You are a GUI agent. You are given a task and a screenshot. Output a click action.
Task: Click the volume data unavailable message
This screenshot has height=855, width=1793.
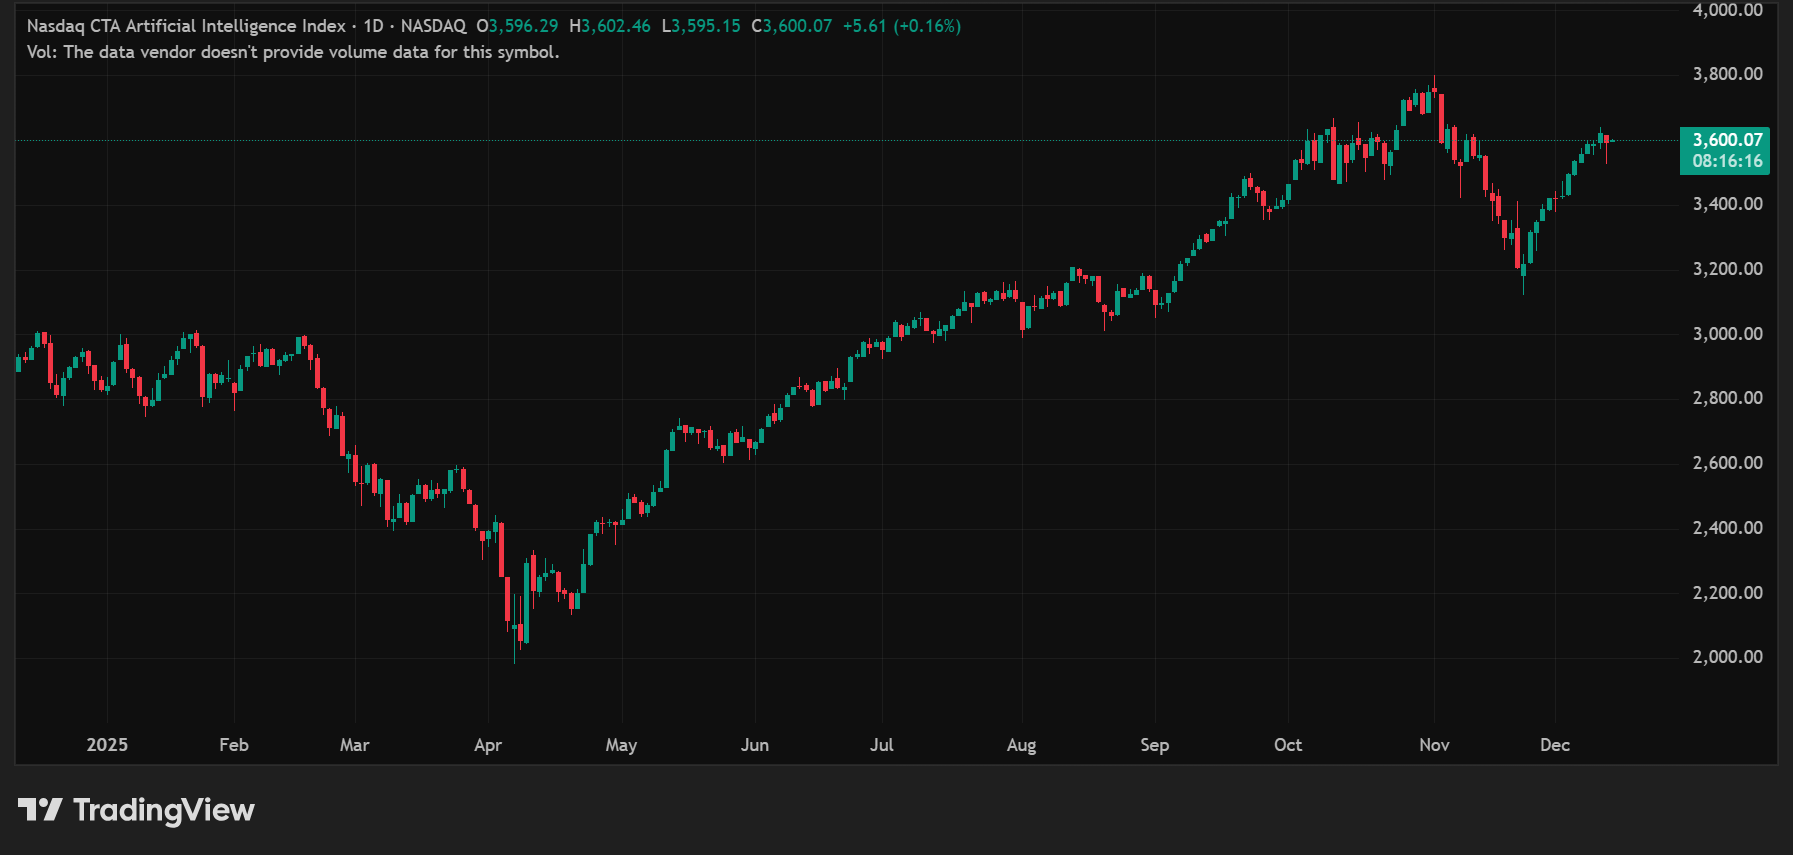[x=293, y=52]
